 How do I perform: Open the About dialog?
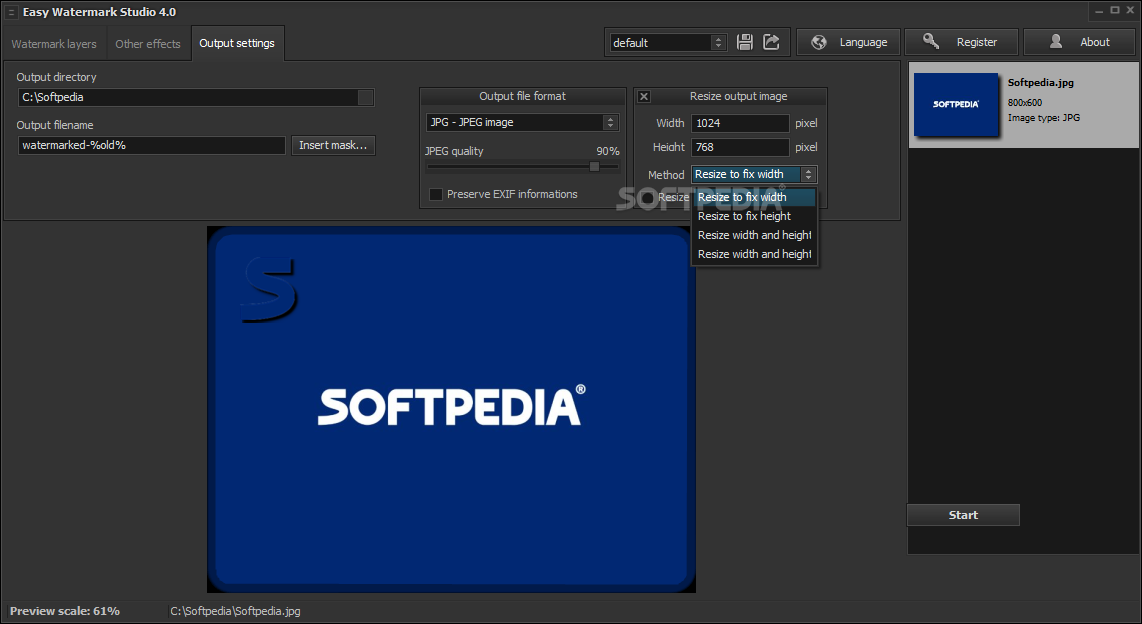pos(1079,42)
